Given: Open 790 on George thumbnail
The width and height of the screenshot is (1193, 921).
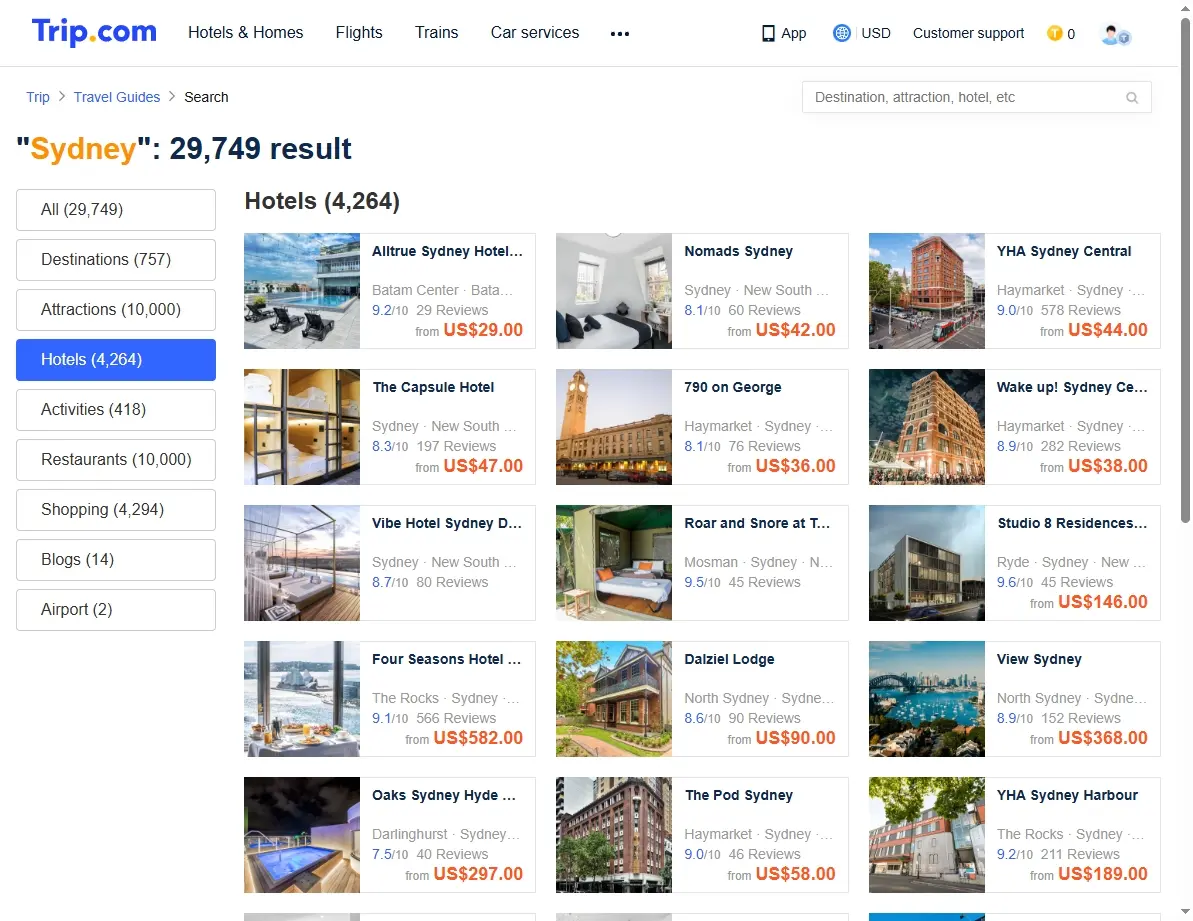Looking at the screenshot, I should 614,427.
